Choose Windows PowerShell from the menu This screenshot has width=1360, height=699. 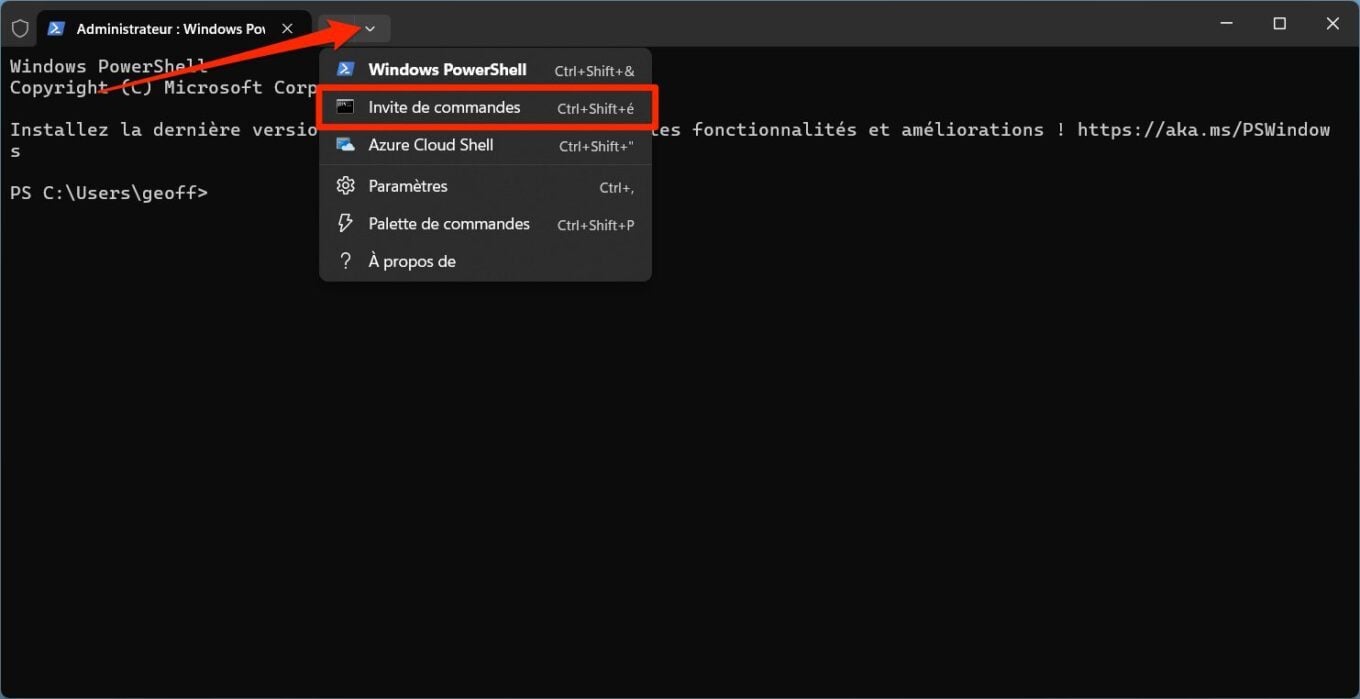pos(485,70)
